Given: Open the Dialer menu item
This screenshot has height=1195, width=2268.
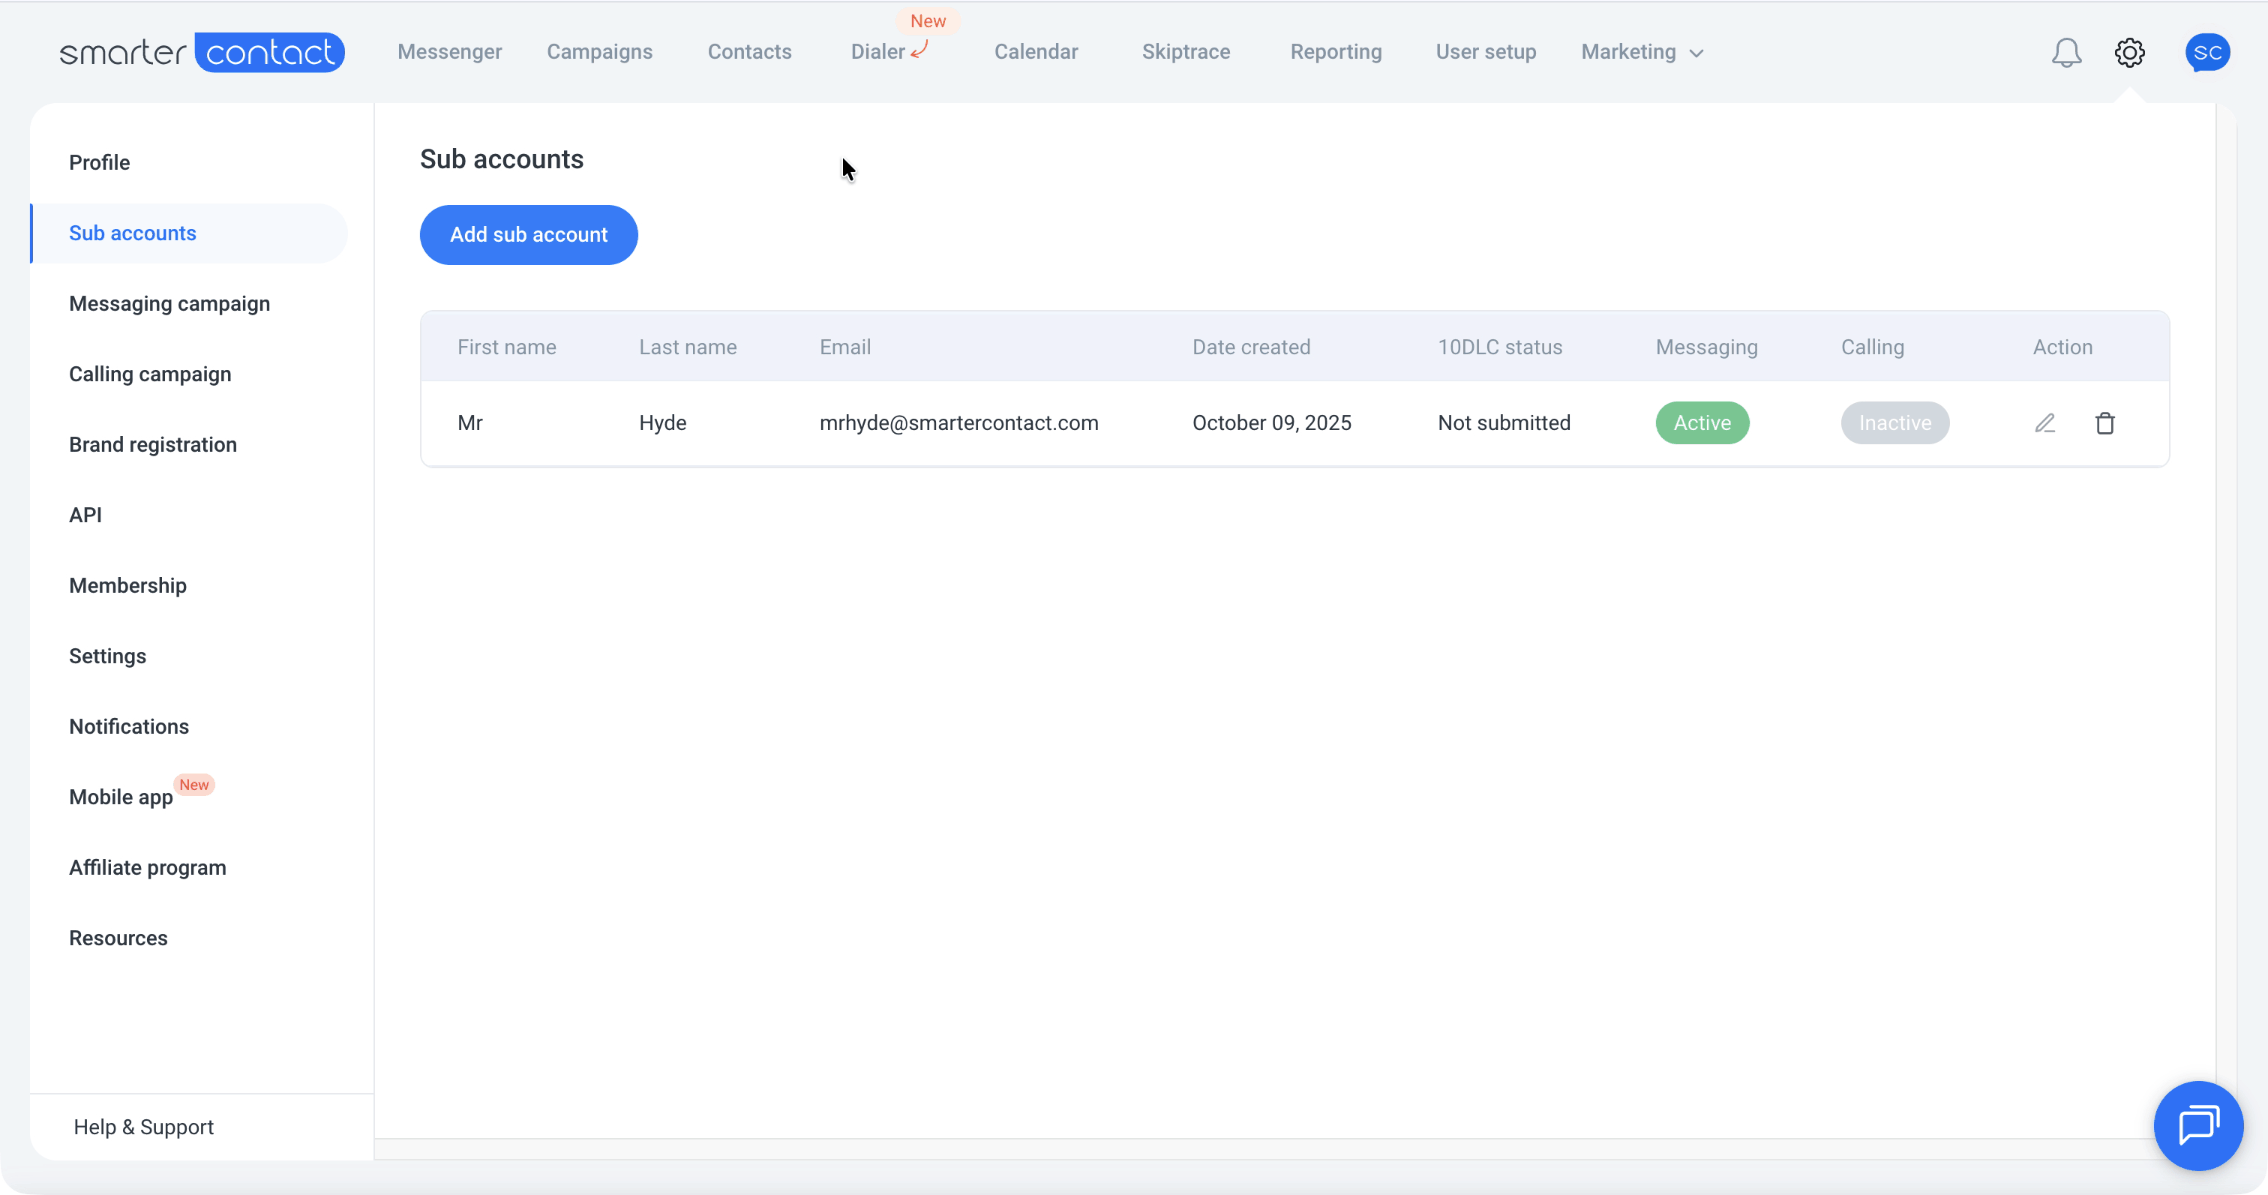Looking at the screenshot, I should tap(878, 52).
